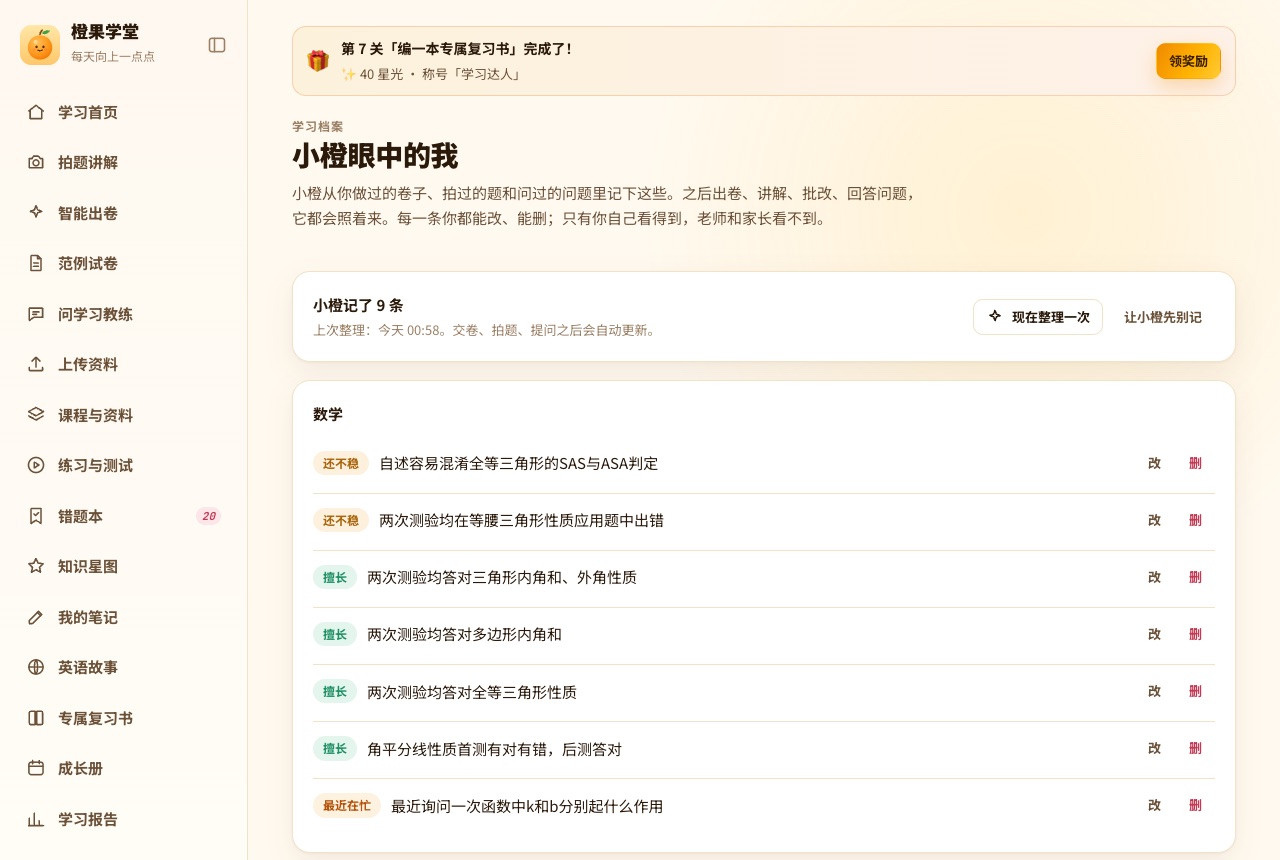Image resolution: width=1280 pixels, height=860 pixels.
Task: Click the gift icon in the reward banner
Action: pos(318,61)
